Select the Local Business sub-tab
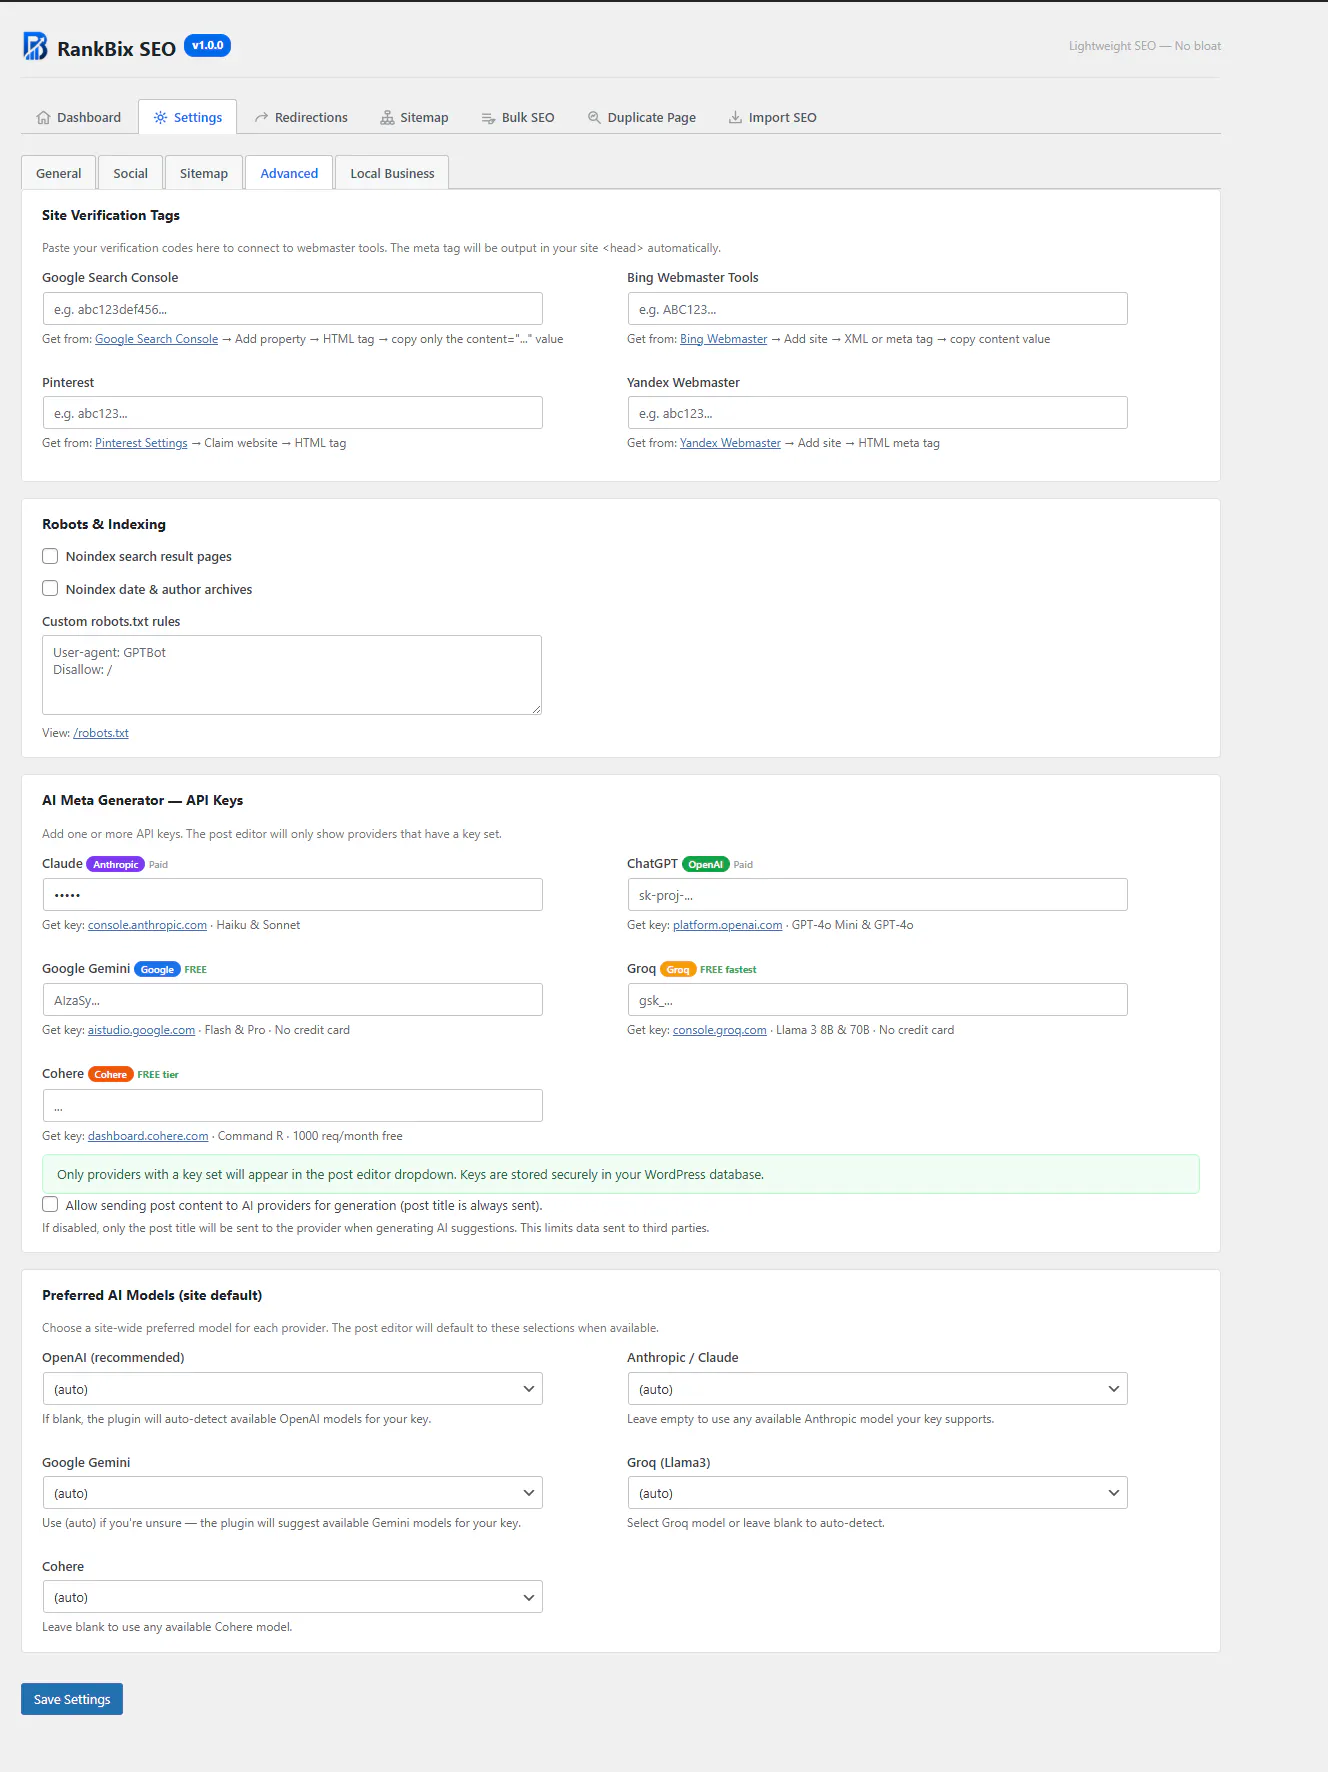Viewport: 1328px width, 1772px height. point(392,173)
